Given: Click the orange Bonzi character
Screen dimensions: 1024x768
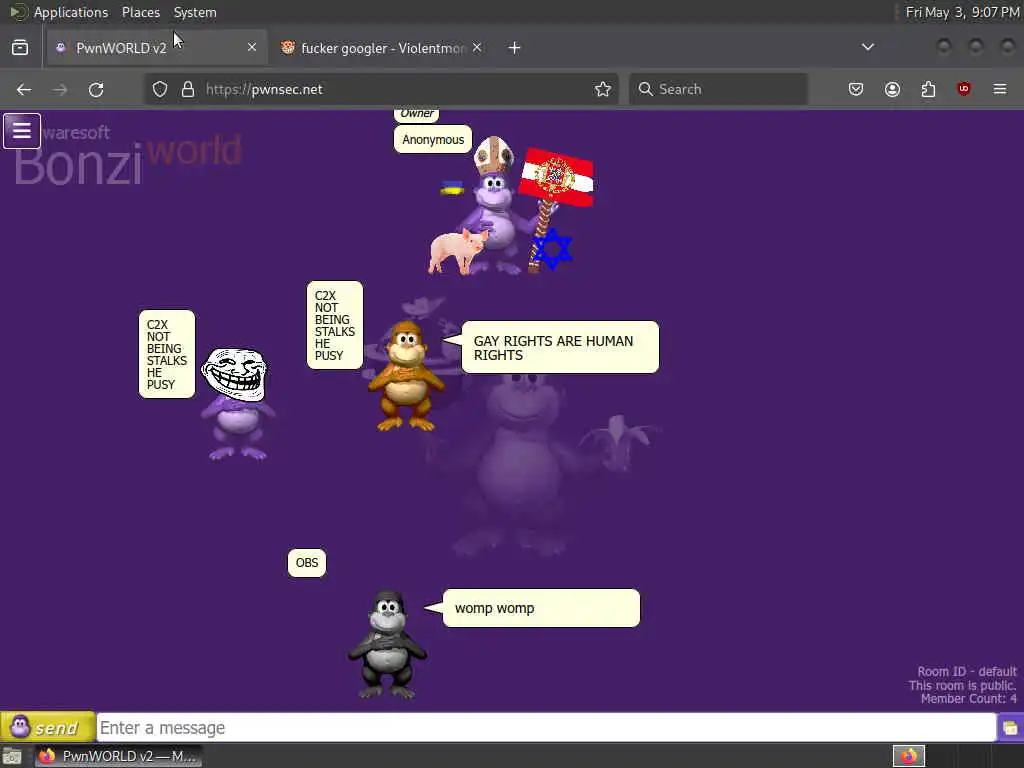Looking at the screenshot, I should (405, 376).
